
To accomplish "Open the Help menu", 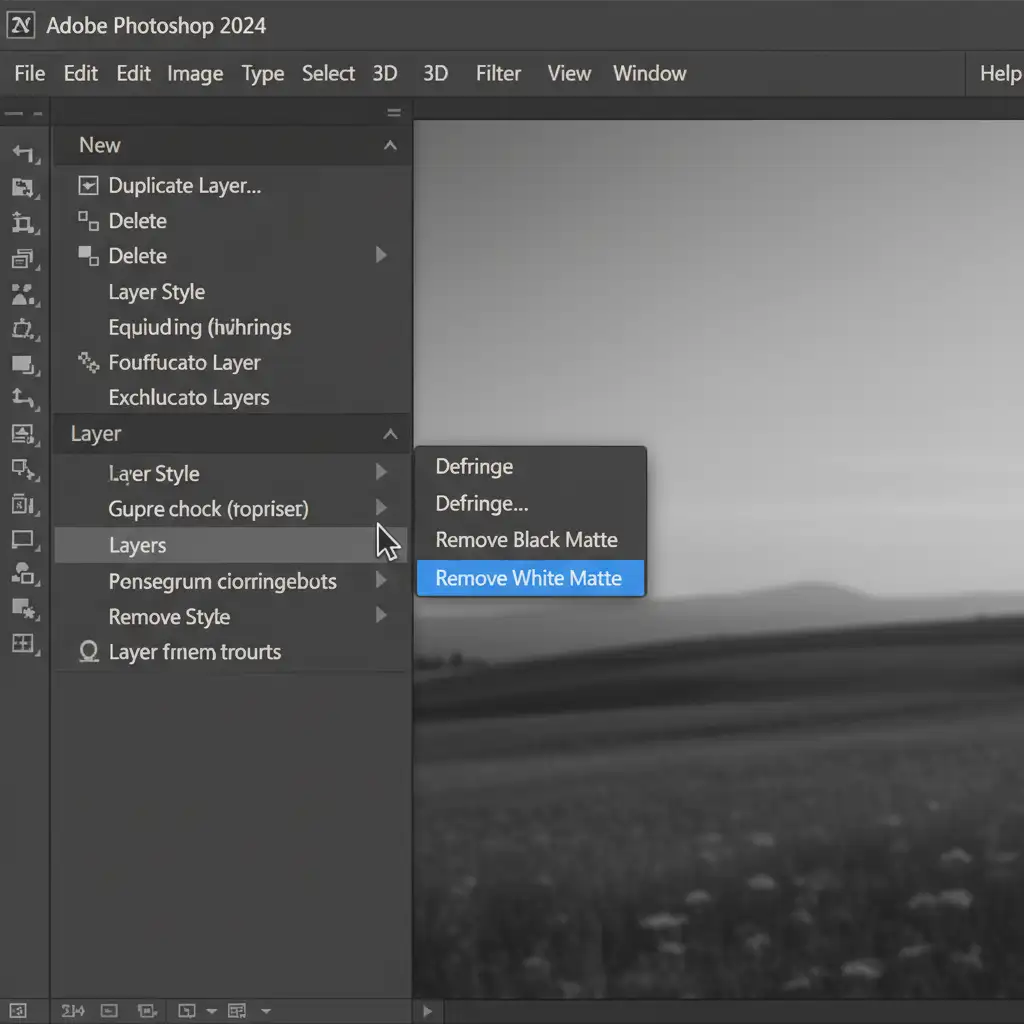I will coord(999,73).
